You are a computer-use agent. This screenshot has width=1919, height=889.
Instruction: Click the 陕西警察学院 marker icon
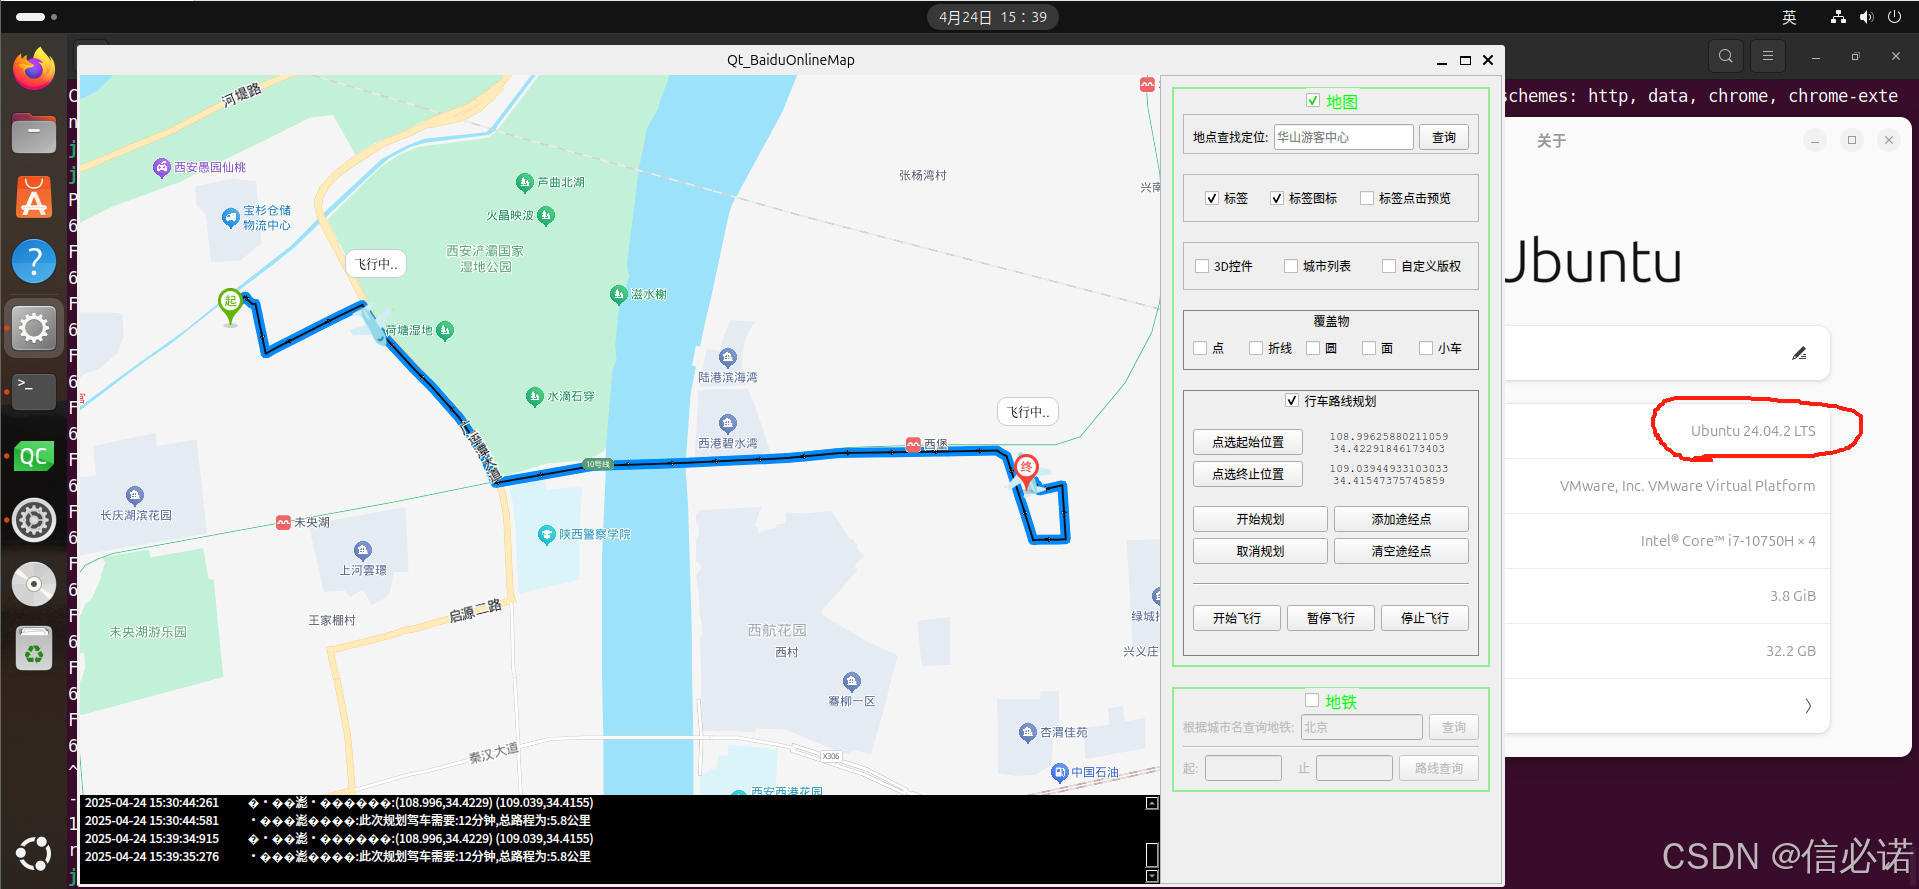coord(546,534)
